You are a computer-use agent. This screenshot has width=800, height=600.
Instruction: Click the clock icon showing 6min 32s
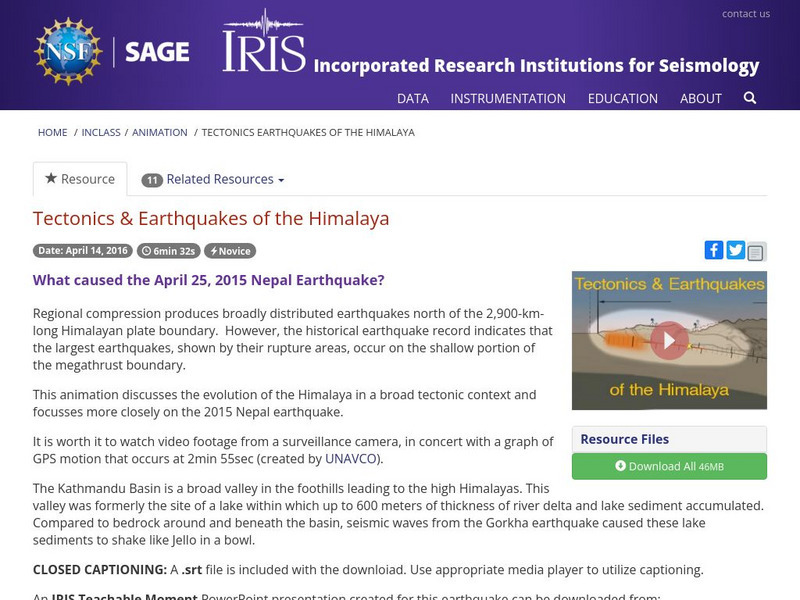coord(148,250)
